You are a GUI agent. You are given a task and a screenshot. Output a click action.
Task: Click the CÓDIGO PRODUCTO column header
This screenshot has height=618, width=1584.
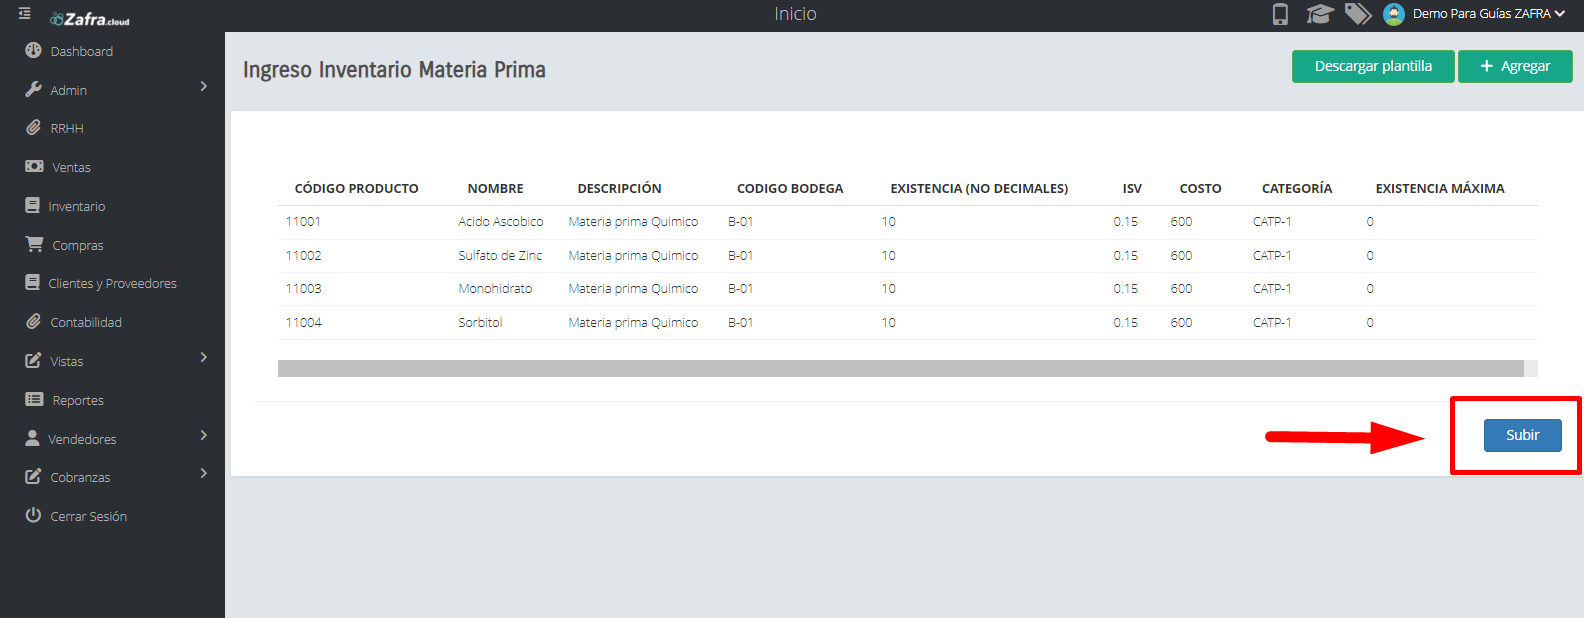[356, 188]
